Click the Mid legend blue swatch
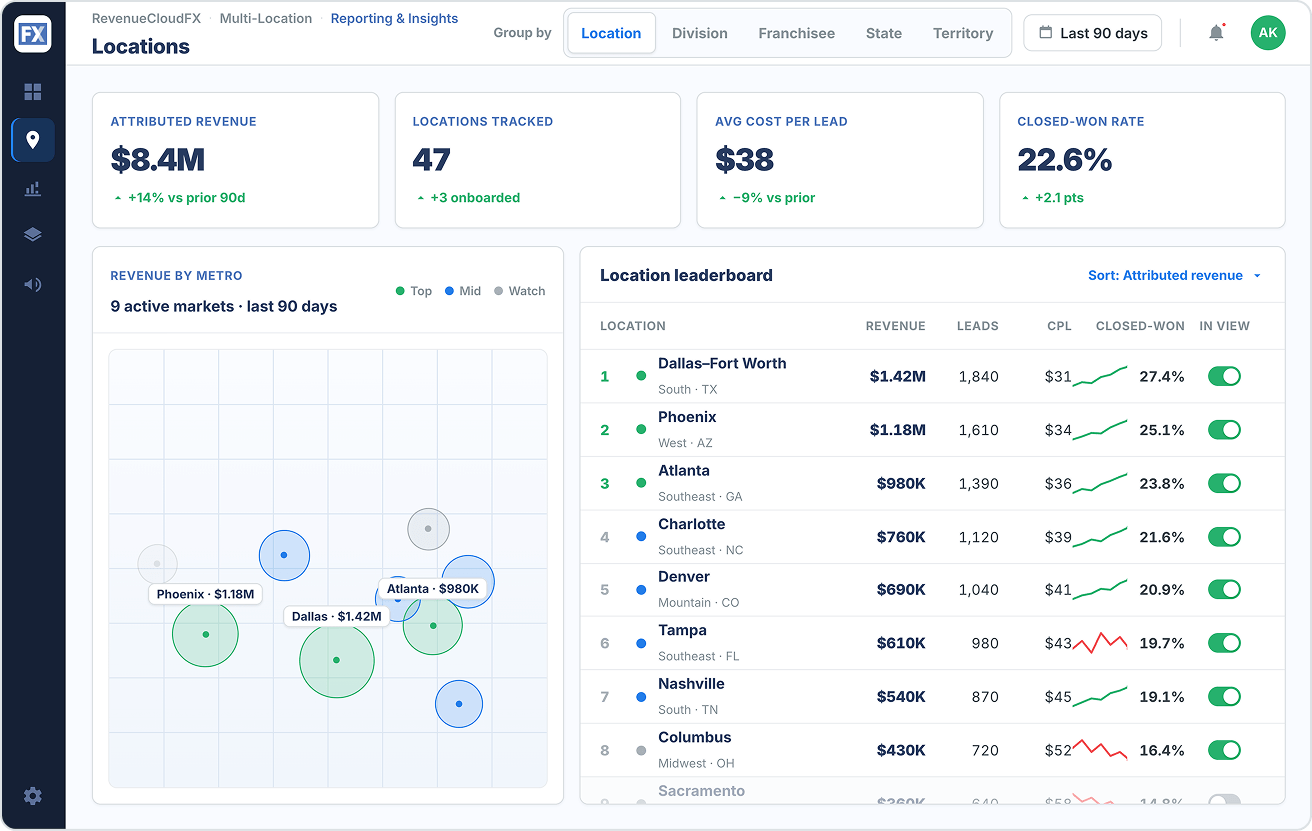 click(449, 291)
